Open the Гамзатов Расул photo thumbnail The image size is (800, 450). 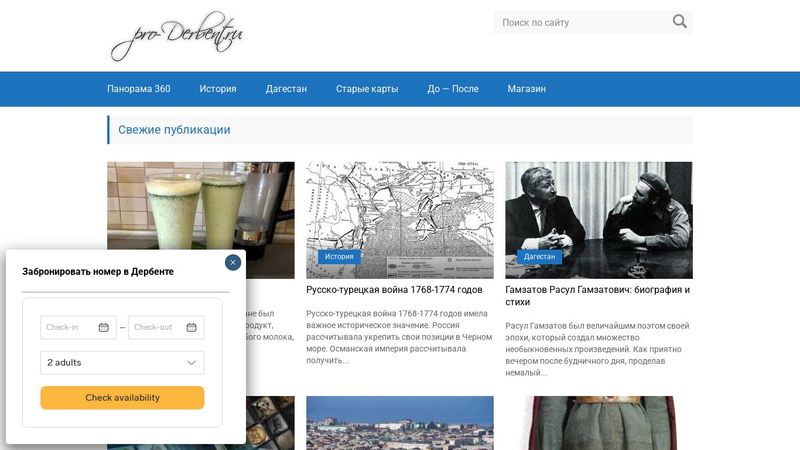(x=599, y=220)
